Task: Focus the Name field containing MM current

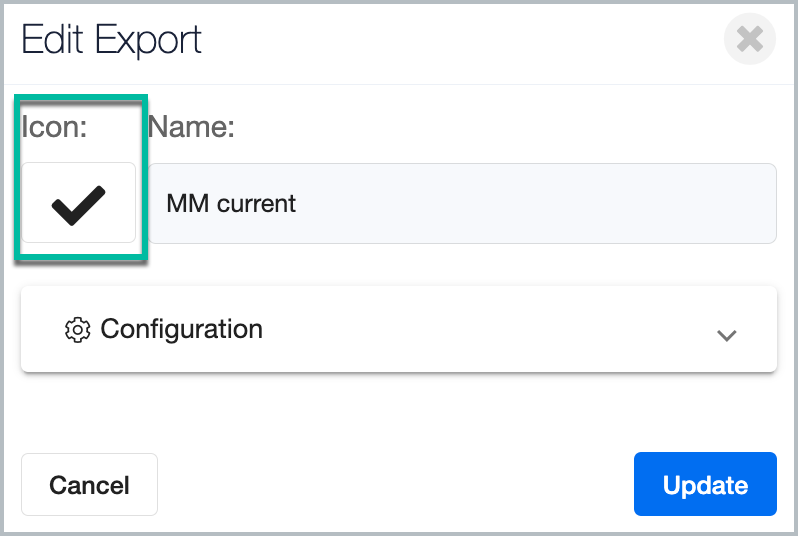Action: [462, 203]
